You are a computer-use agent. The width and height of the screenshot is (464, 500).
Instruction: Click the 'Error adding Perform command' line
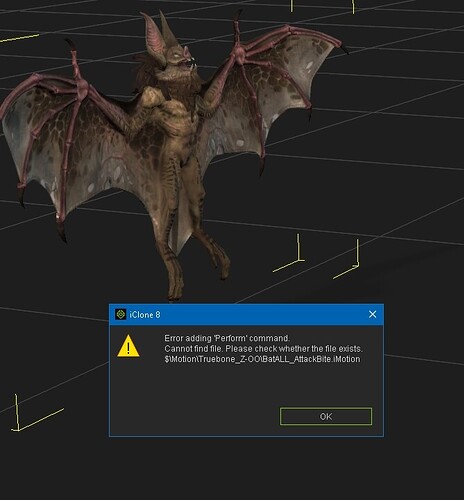pyautogui.click(x=227, y=338)
